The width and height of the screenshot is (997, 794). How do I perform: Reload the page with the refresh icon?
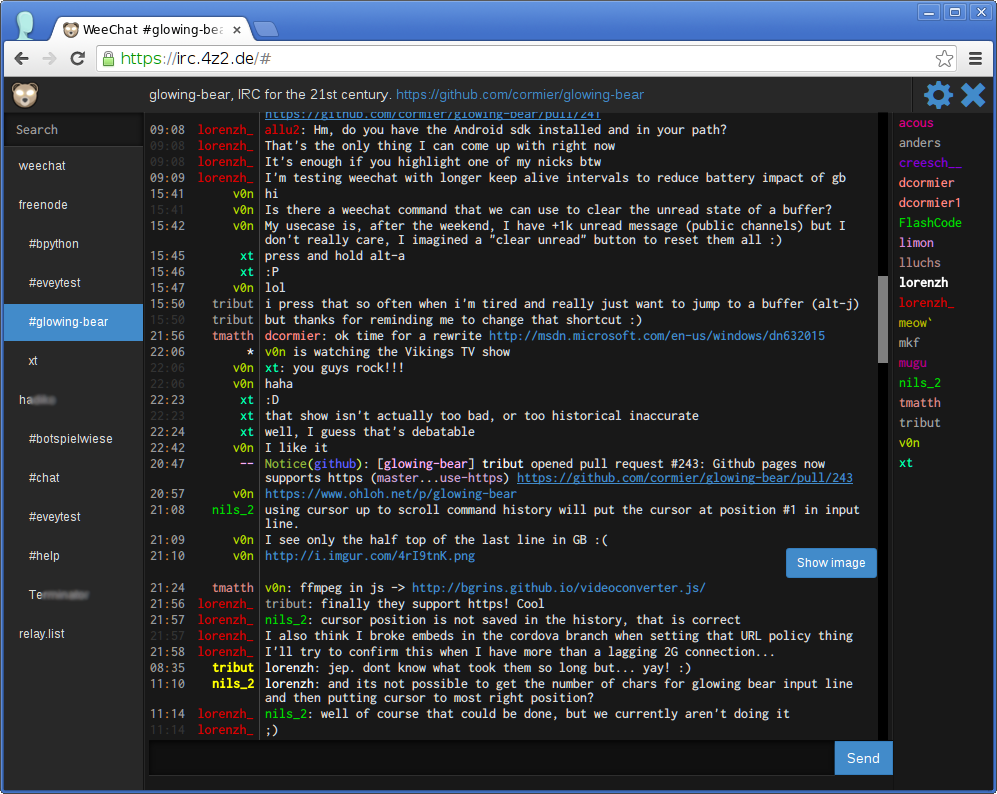[78, 58]
